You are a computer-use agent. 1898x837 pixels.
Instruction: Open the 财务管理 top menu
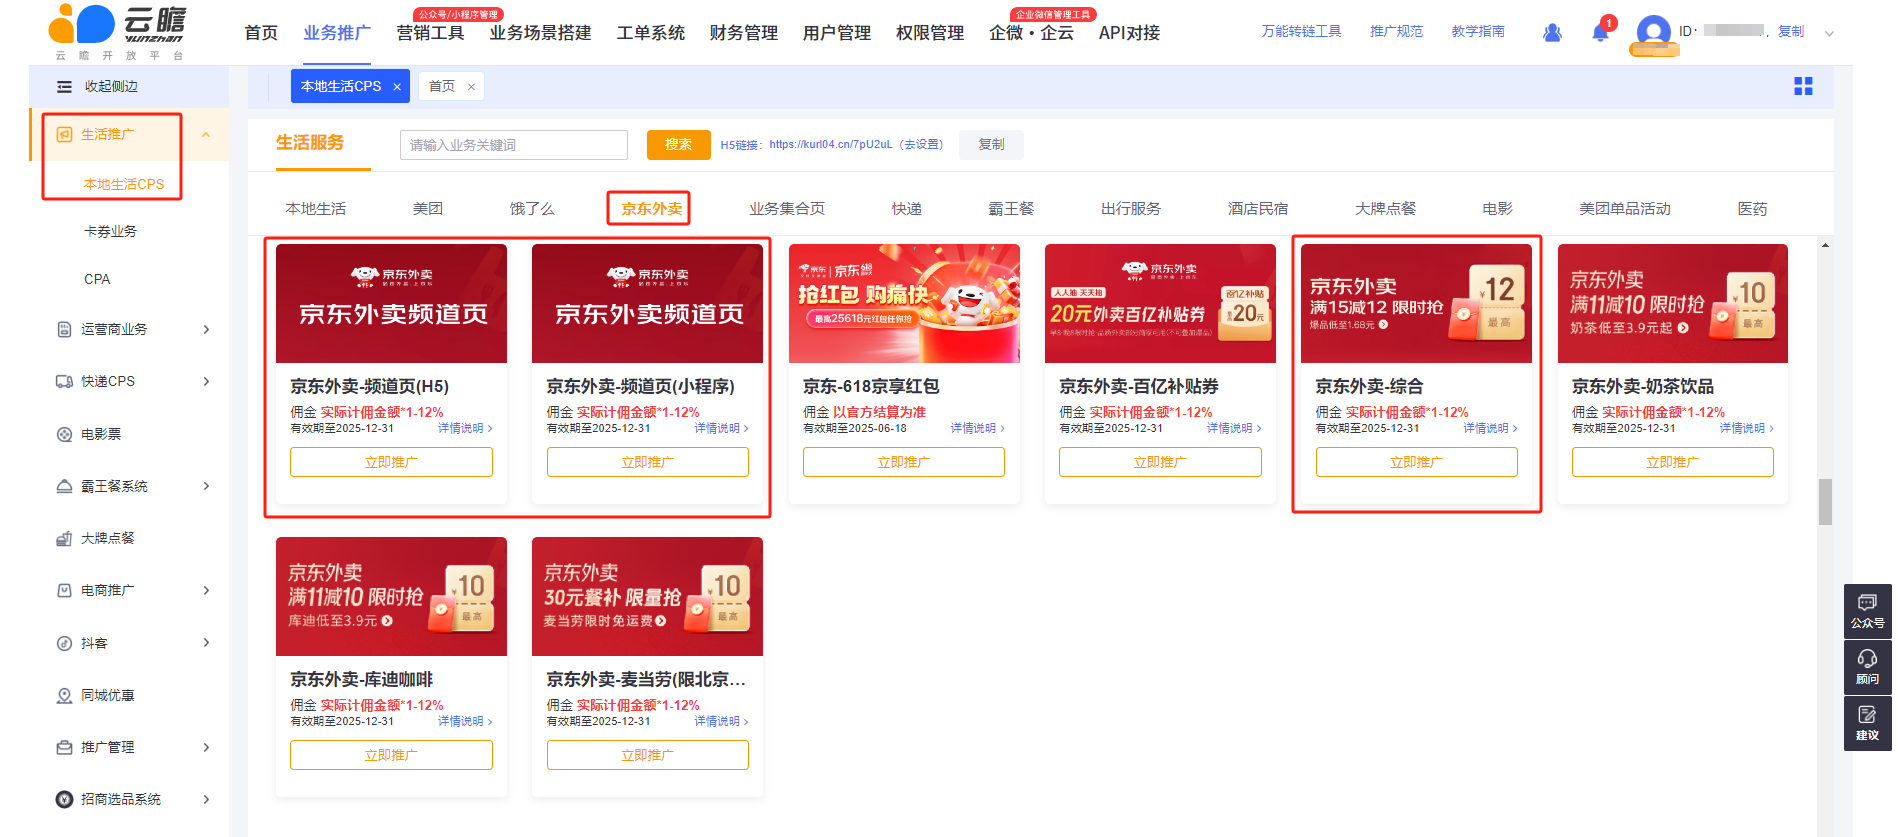pos(744,33)
